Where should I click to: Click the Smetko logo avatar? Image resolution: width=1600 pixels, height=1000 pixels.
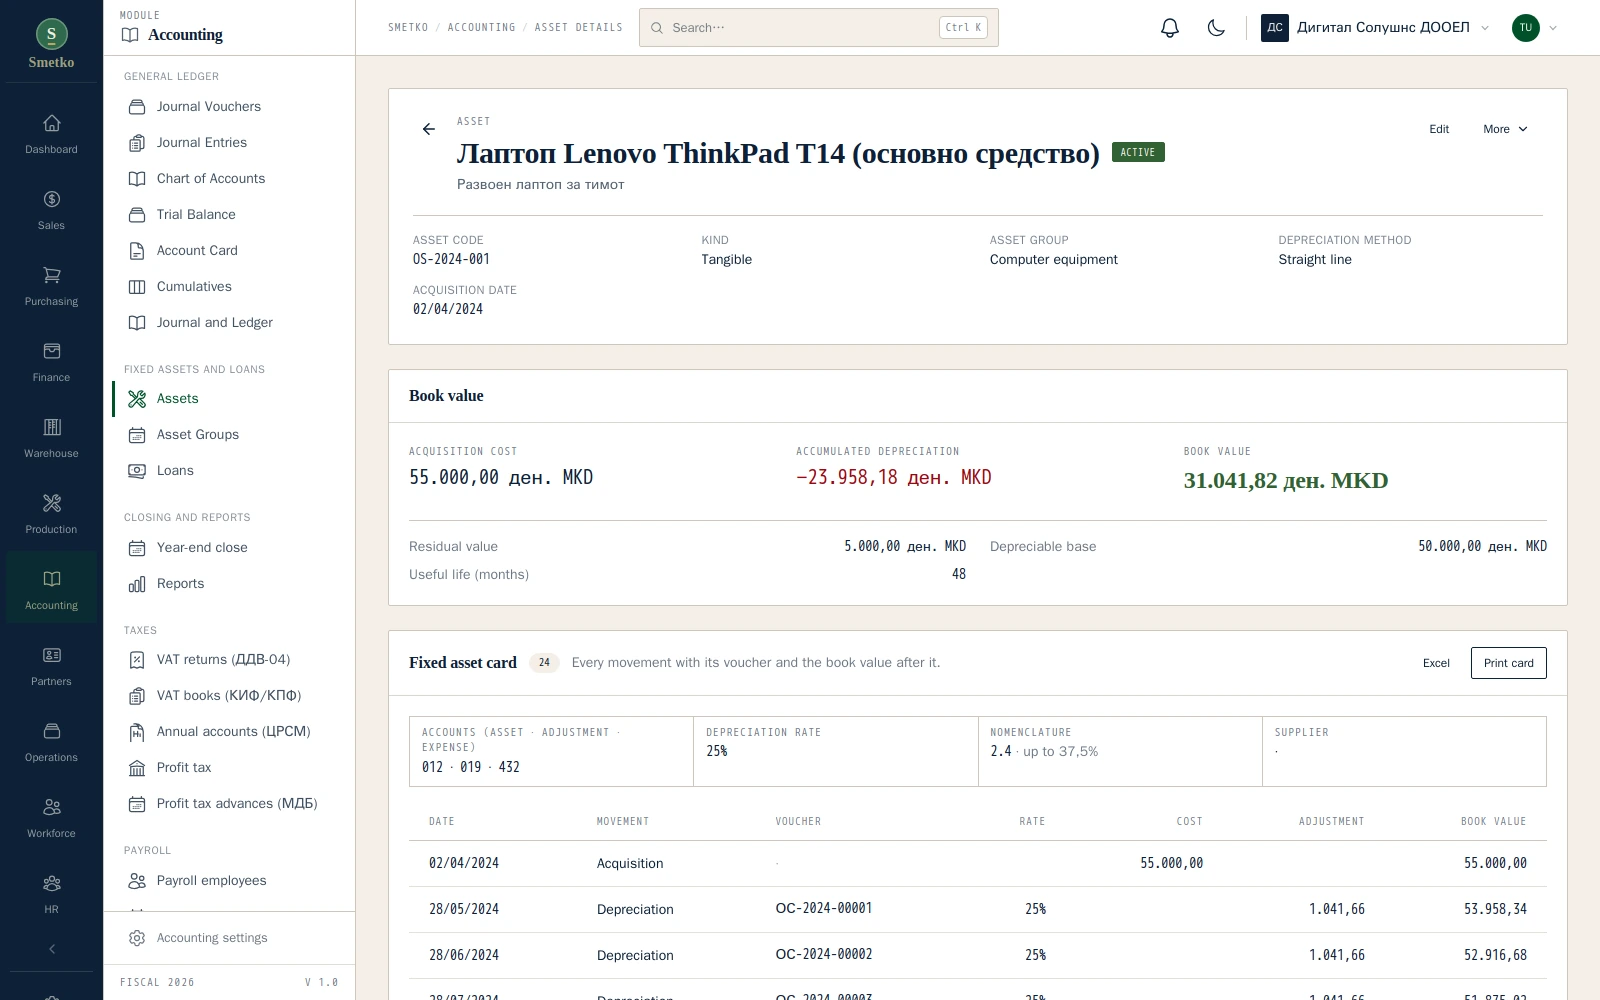click(x=52, y=34)
